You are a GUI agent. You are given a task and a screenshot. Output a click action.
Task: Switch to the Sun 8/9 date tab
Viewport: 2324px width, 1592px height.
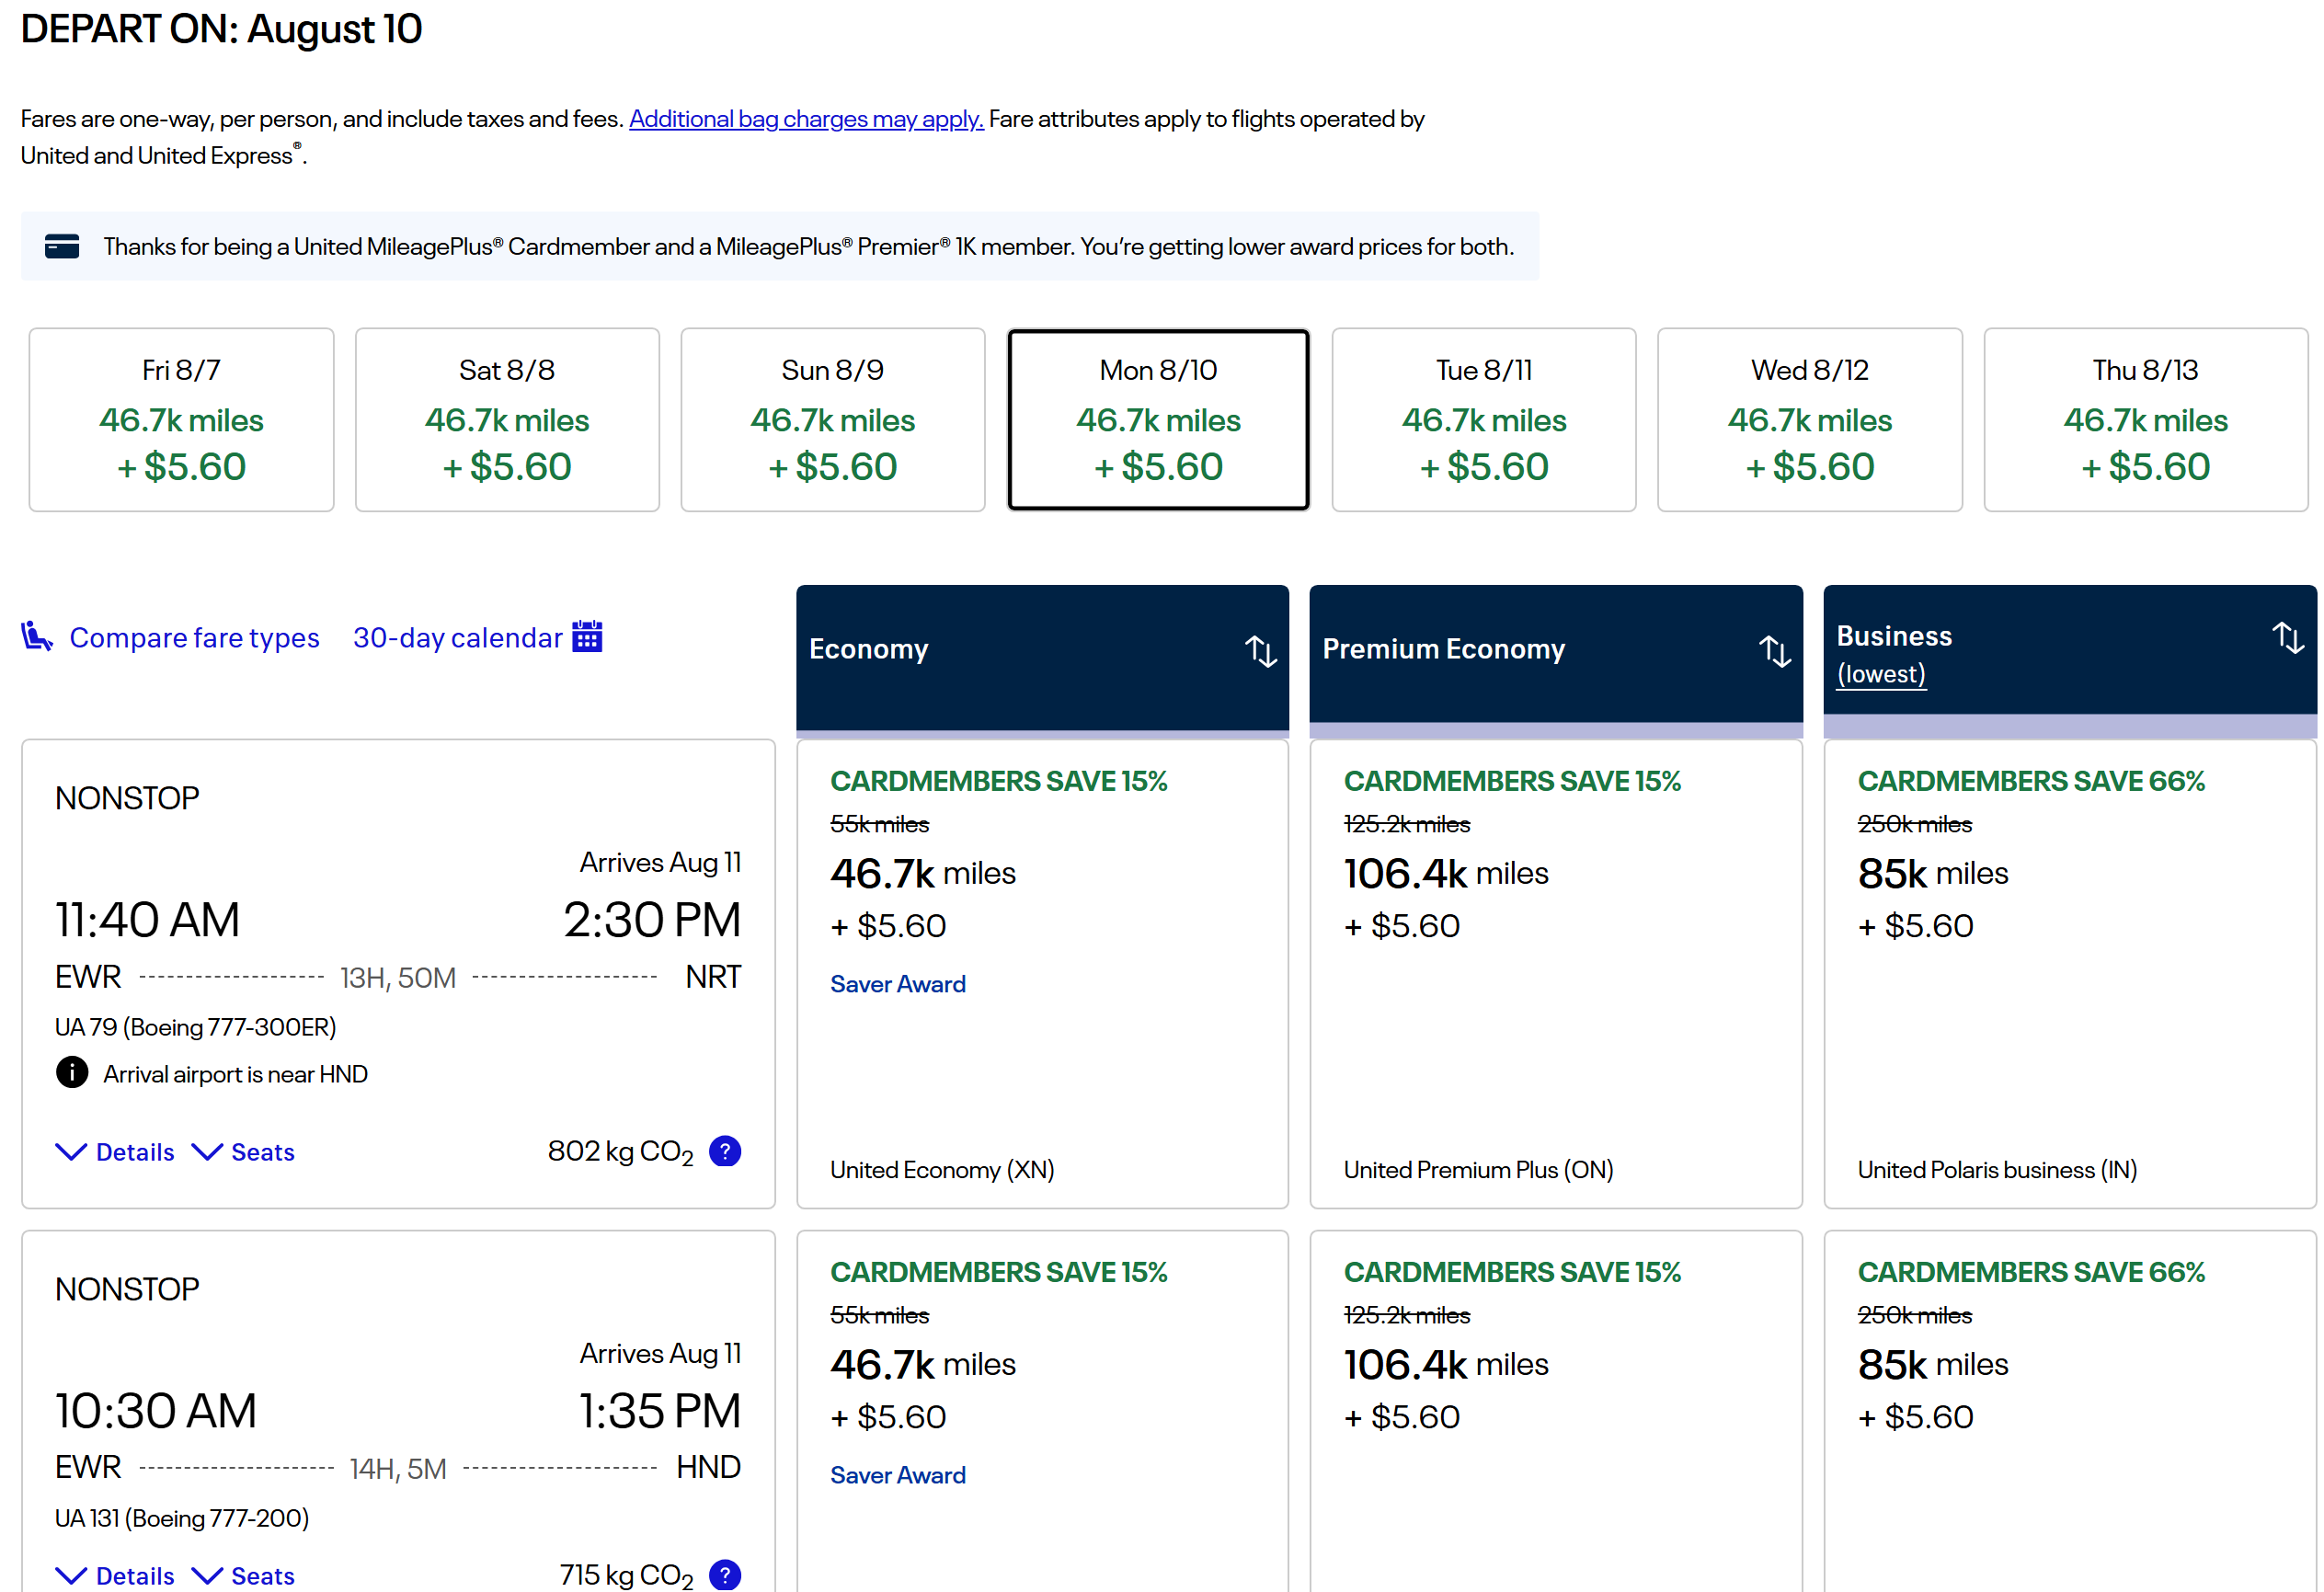(832, 419)
